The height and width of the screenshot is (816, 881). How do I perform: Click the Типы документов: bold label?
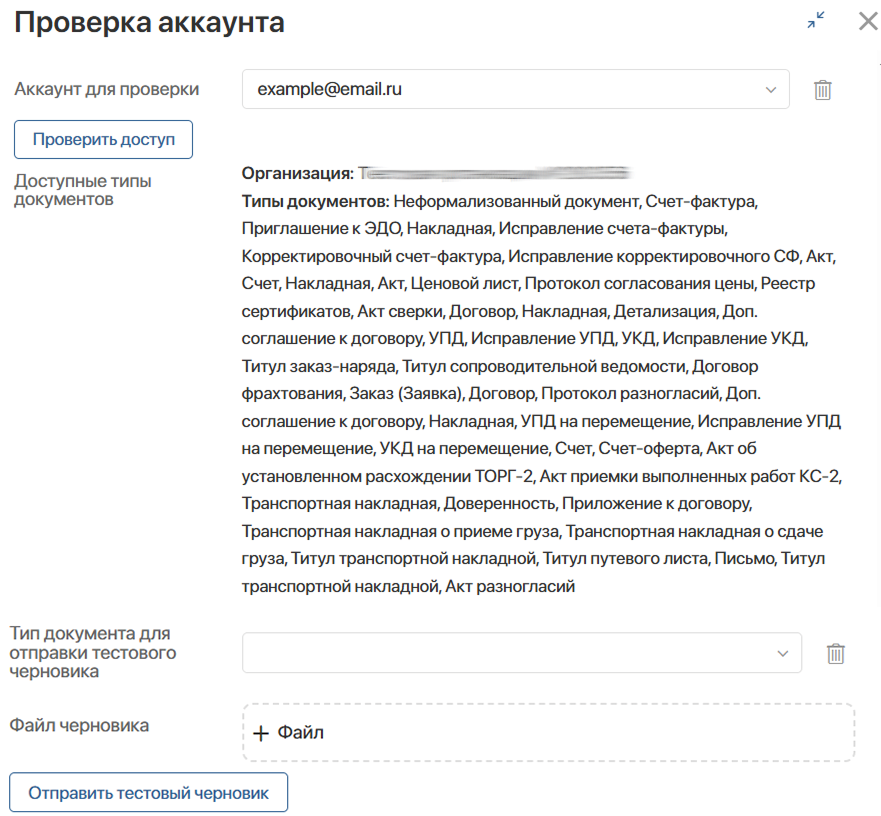315,201
